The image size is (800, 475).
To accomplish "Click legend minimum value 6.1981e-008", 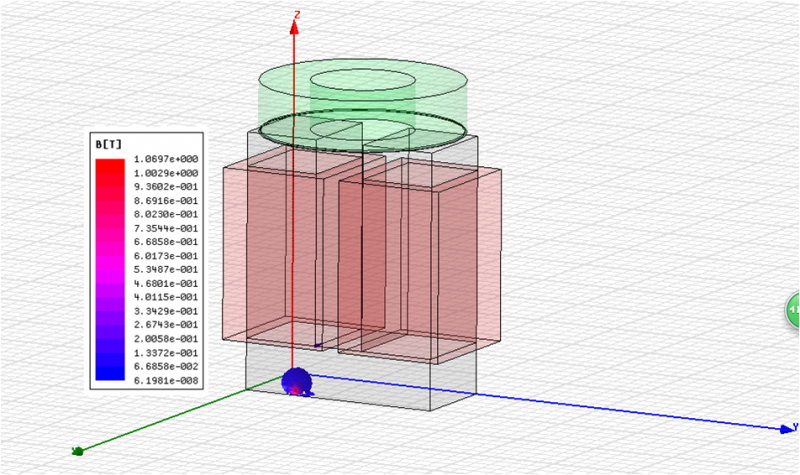I will (x=166, y=380).
